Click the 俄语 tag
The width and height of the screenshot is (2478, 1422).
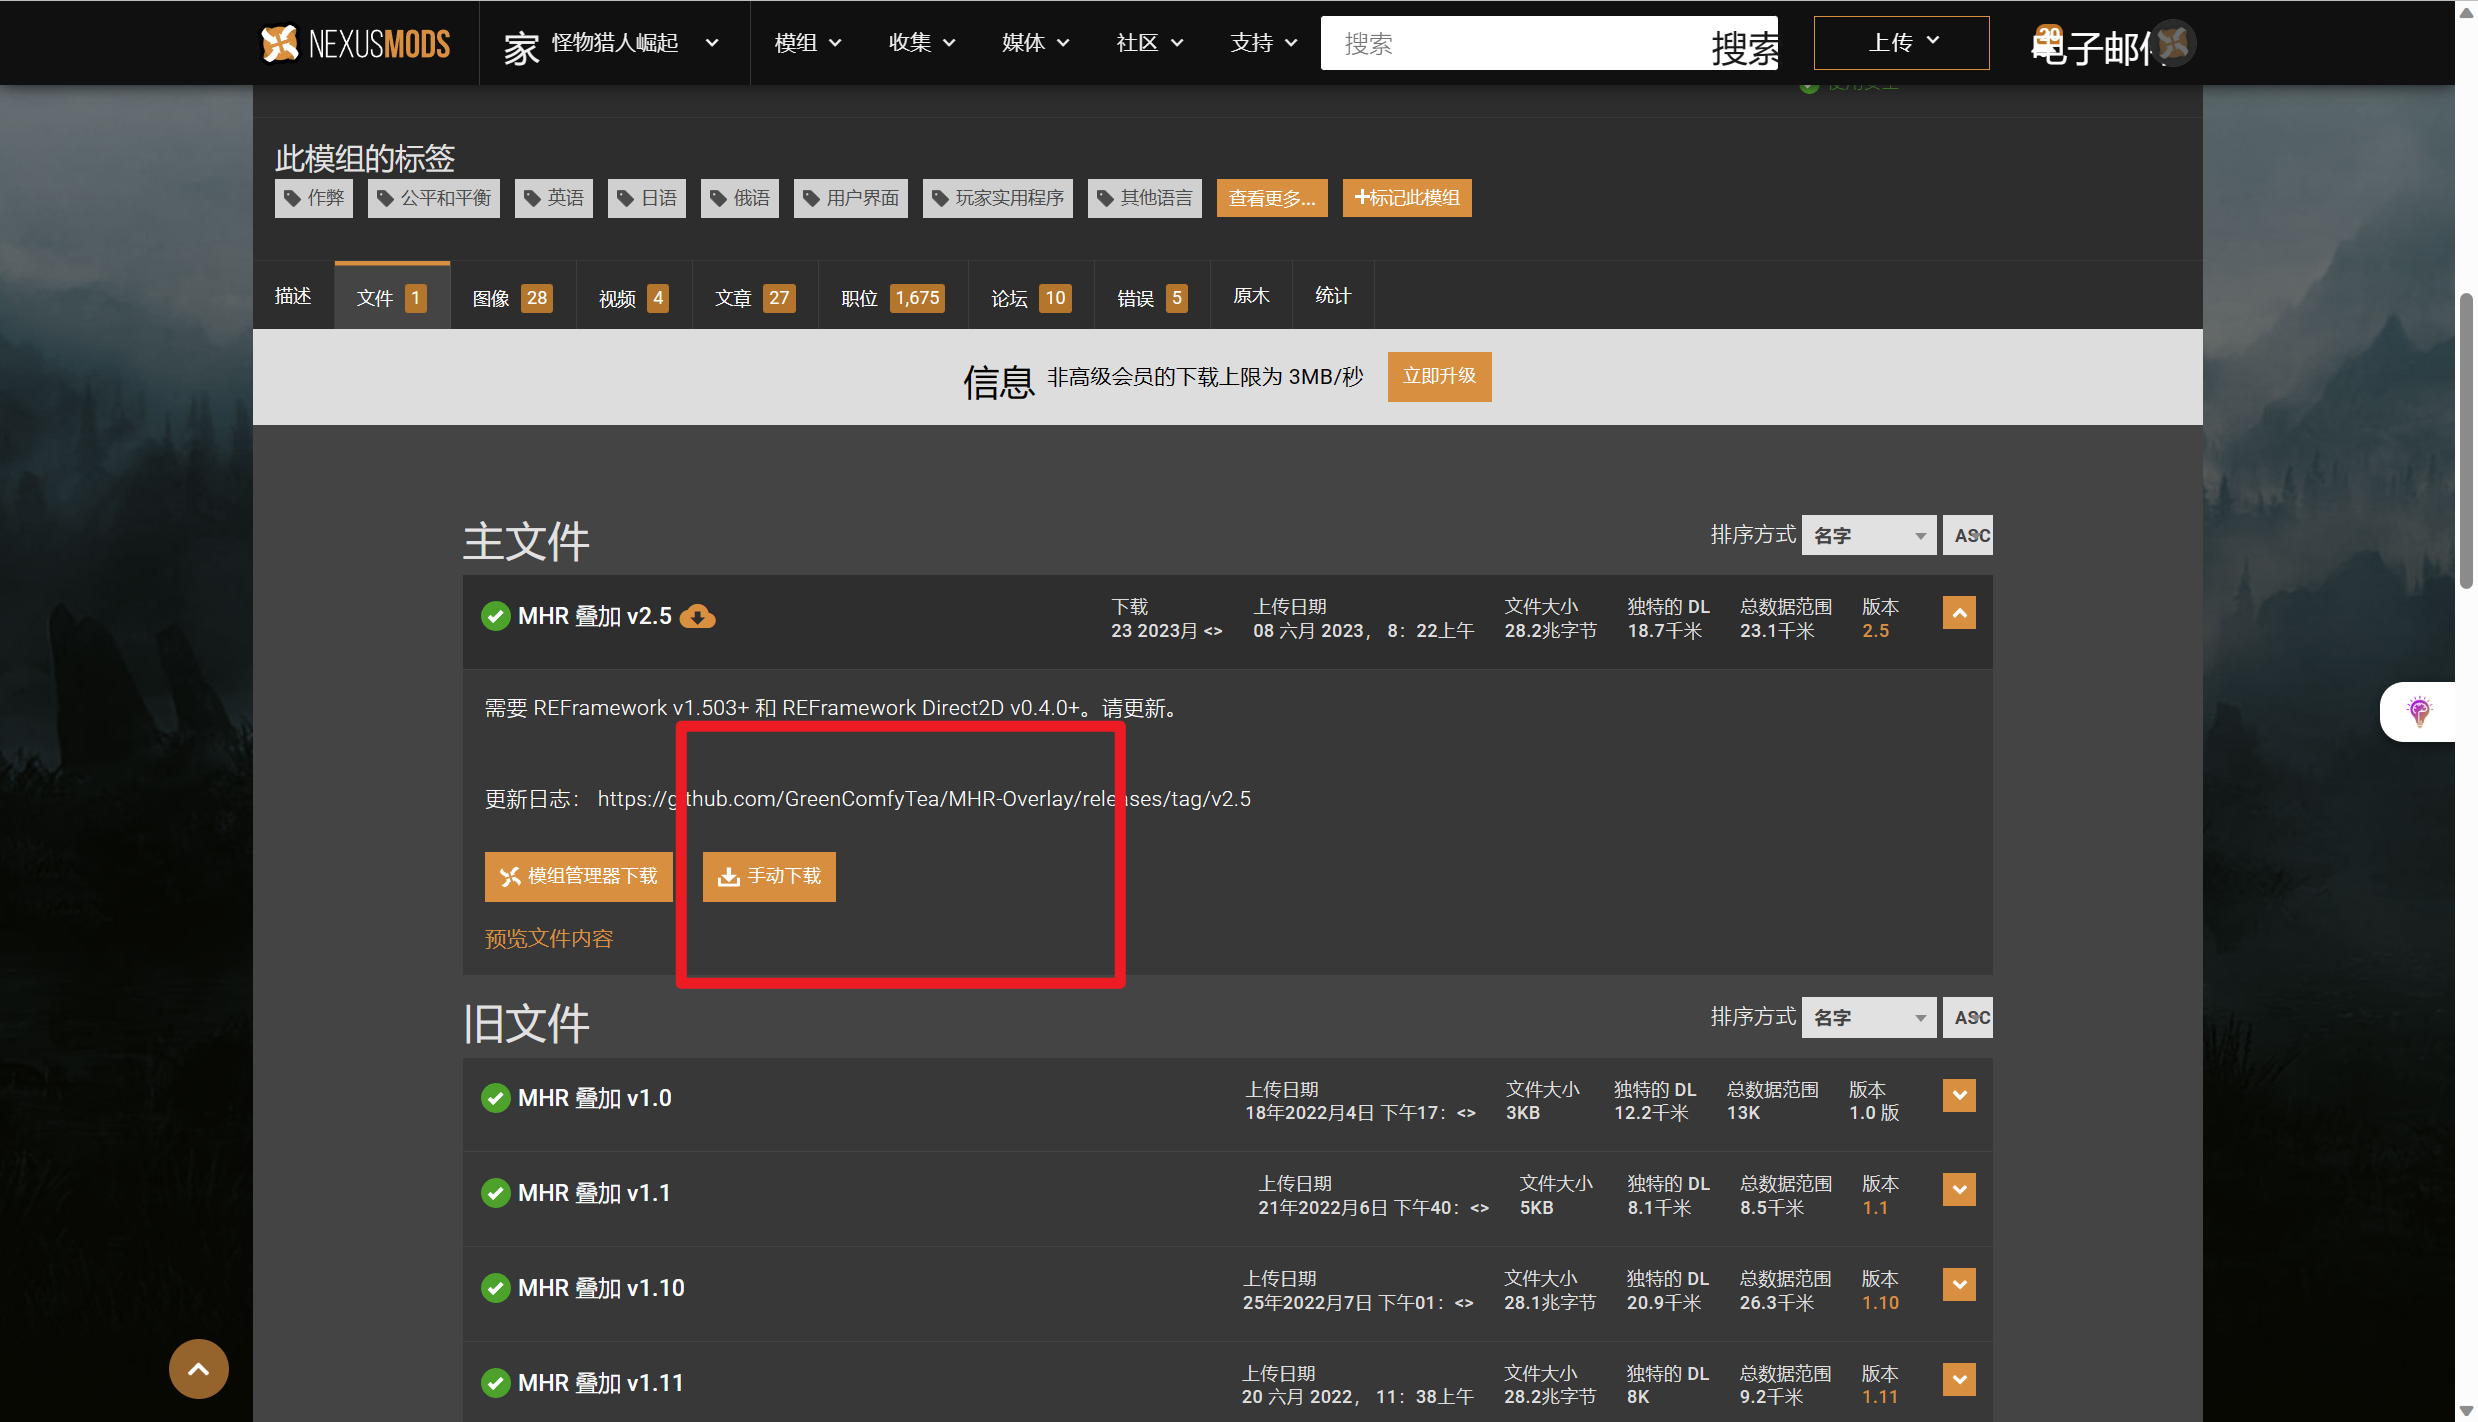739,198
